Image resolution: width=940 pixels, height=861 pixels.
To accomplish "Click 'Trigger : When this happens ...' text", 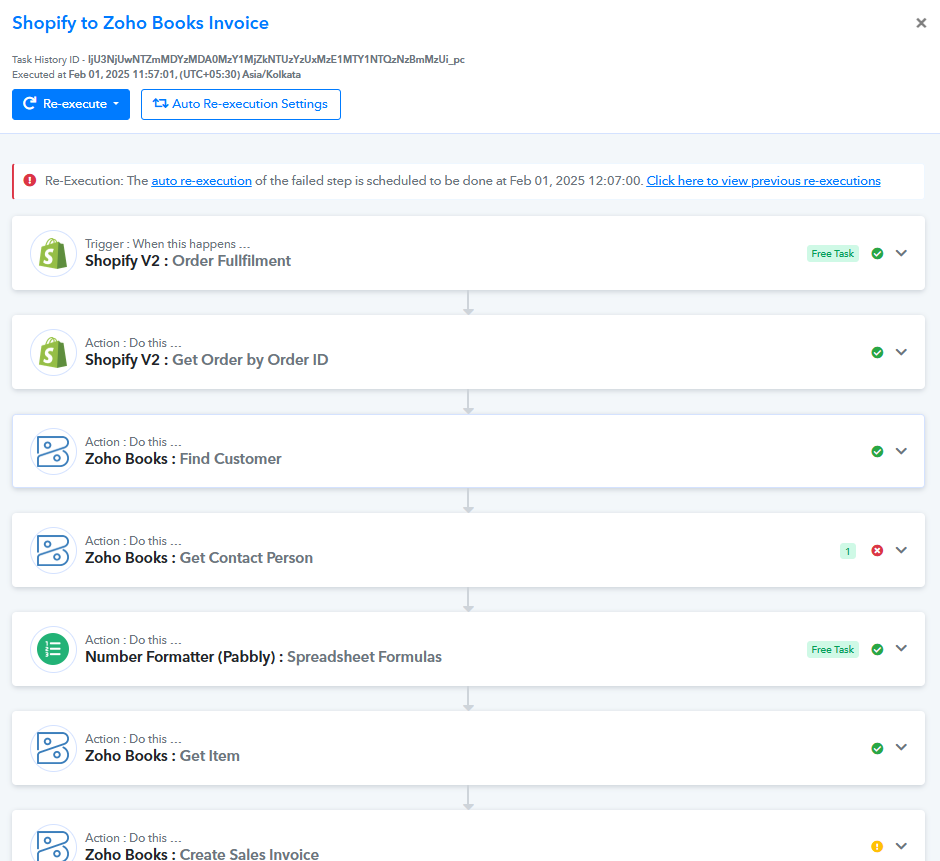I will tap(167, 244).
